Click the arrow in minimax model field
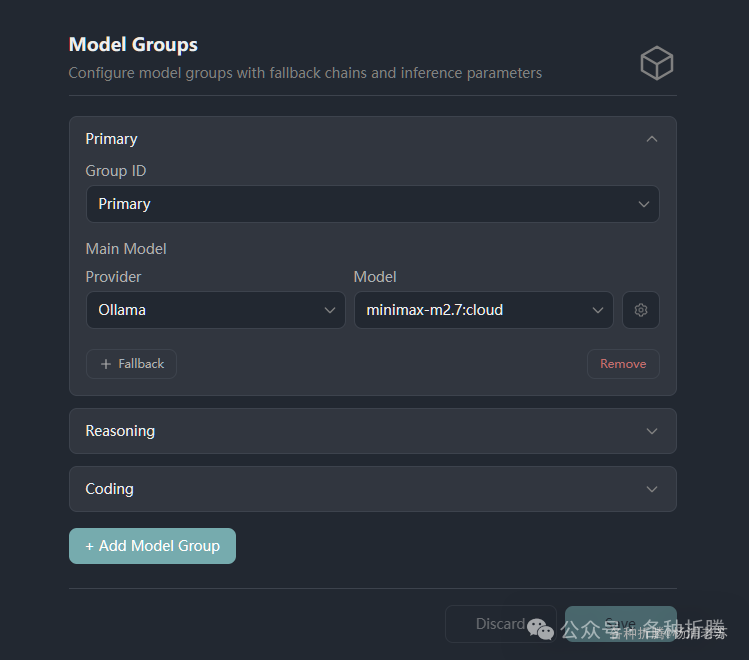The width and height of the screenshot is (749, 660). [x=598, y=310]
